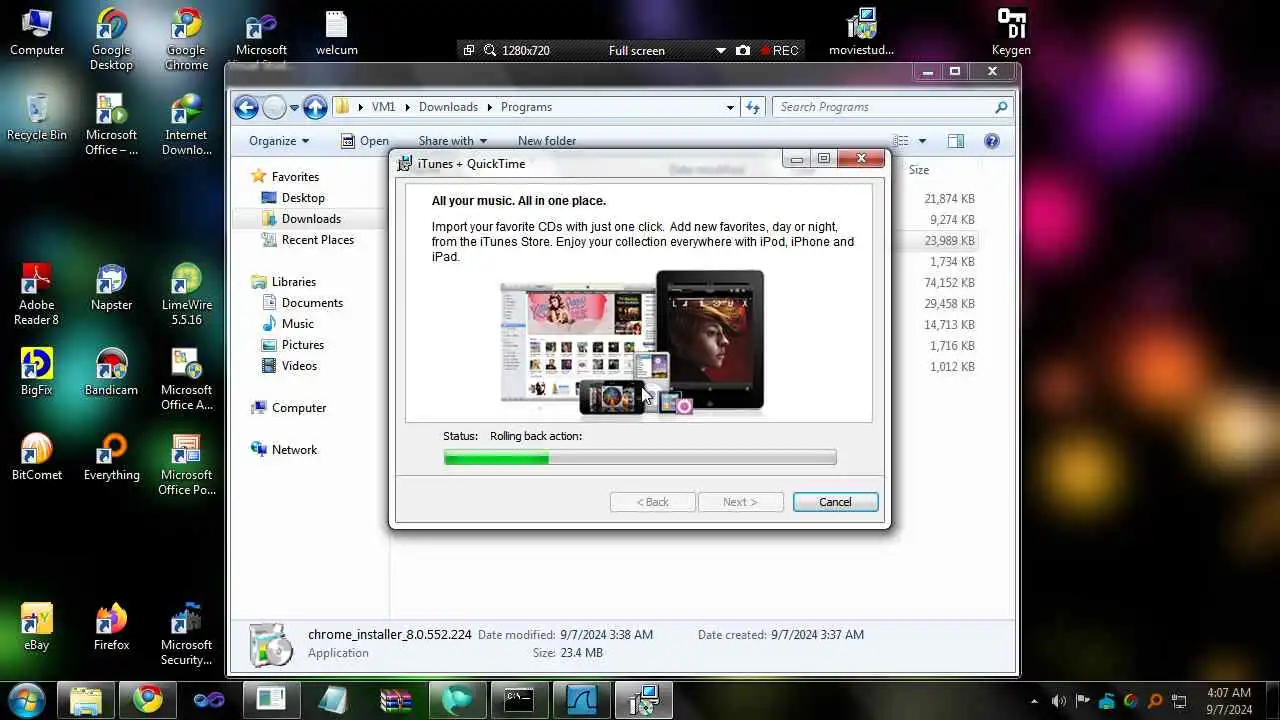Select the Microsoft Security desktop icon
This screenshot has height=720, width=1280.
[x=186, y=634]
